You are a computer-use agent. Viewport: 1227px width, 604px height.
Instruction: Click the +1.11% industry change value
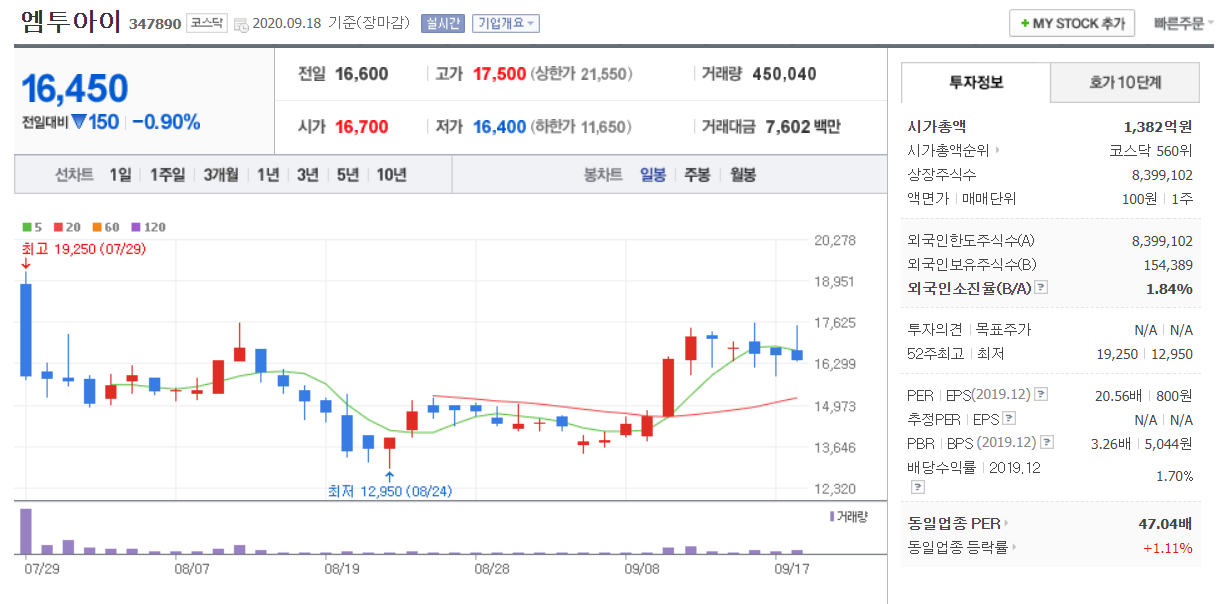[x=1167, y=547]
